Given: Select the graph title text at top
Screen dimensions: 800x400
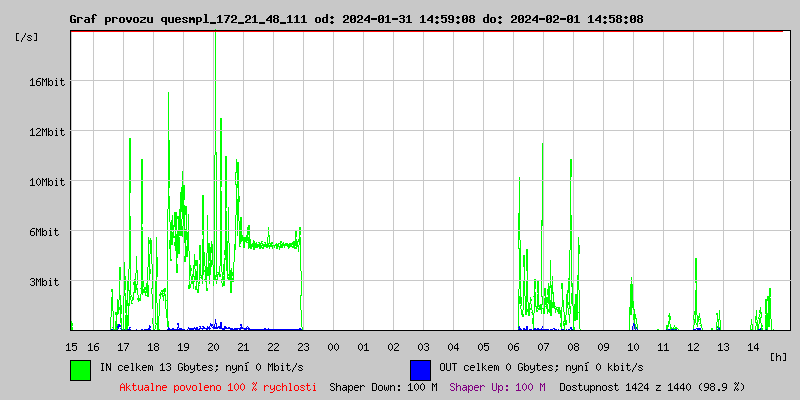Looking at the screenshot, I should 356,19.
